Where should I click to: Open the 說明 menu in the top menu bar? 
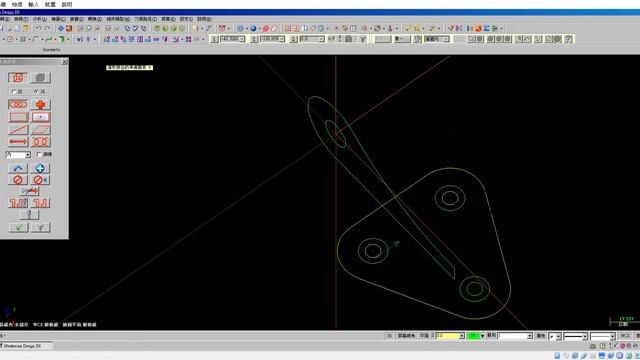[x=67, y=4]
